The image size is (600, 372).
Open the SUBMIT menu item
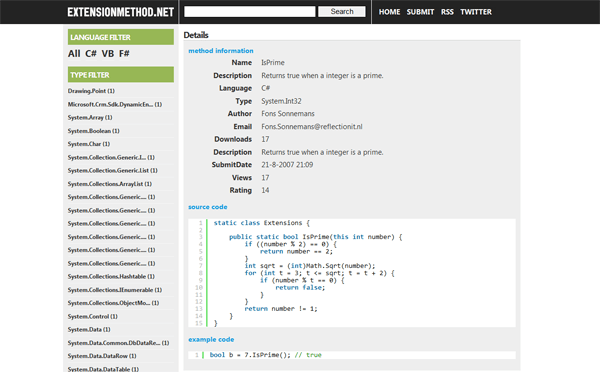[420, 12]
